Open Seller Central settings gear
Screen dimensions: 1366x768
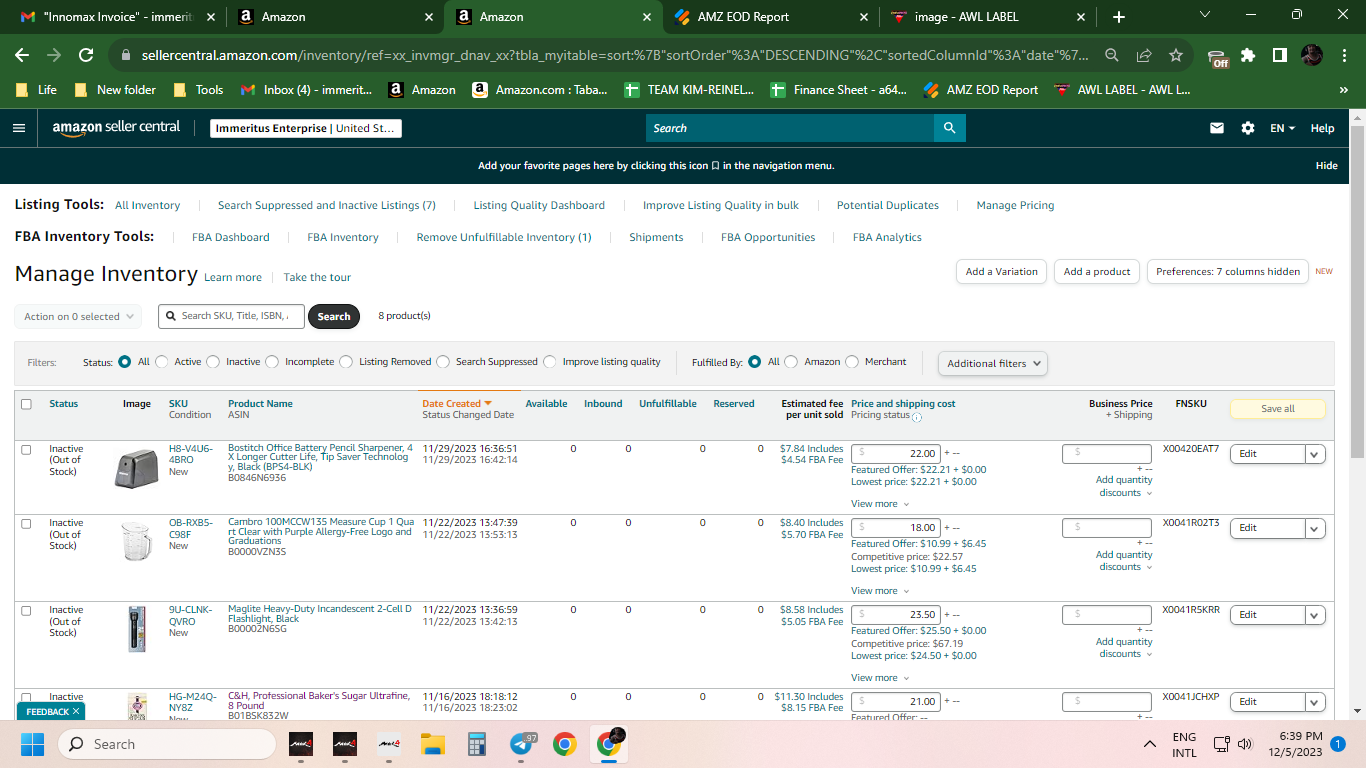1248,128
